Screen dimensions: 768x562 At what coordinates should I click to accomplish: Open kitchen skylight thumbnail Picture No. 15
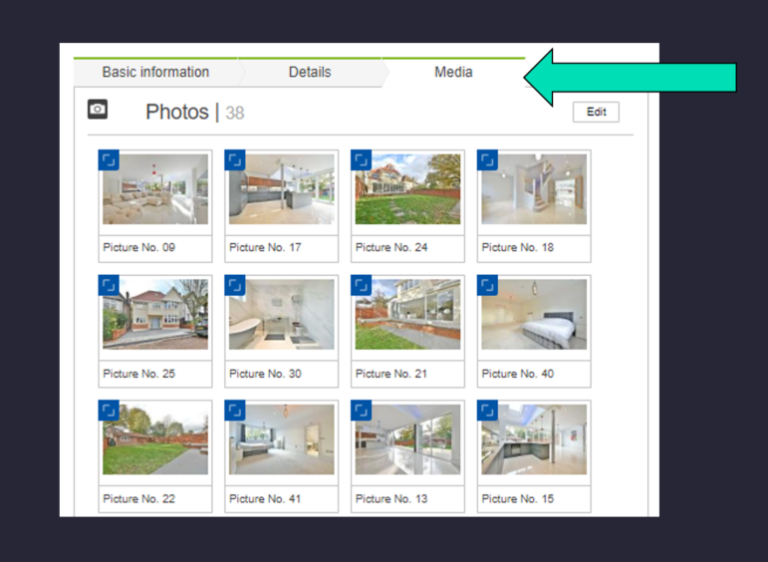coord(534,440)
